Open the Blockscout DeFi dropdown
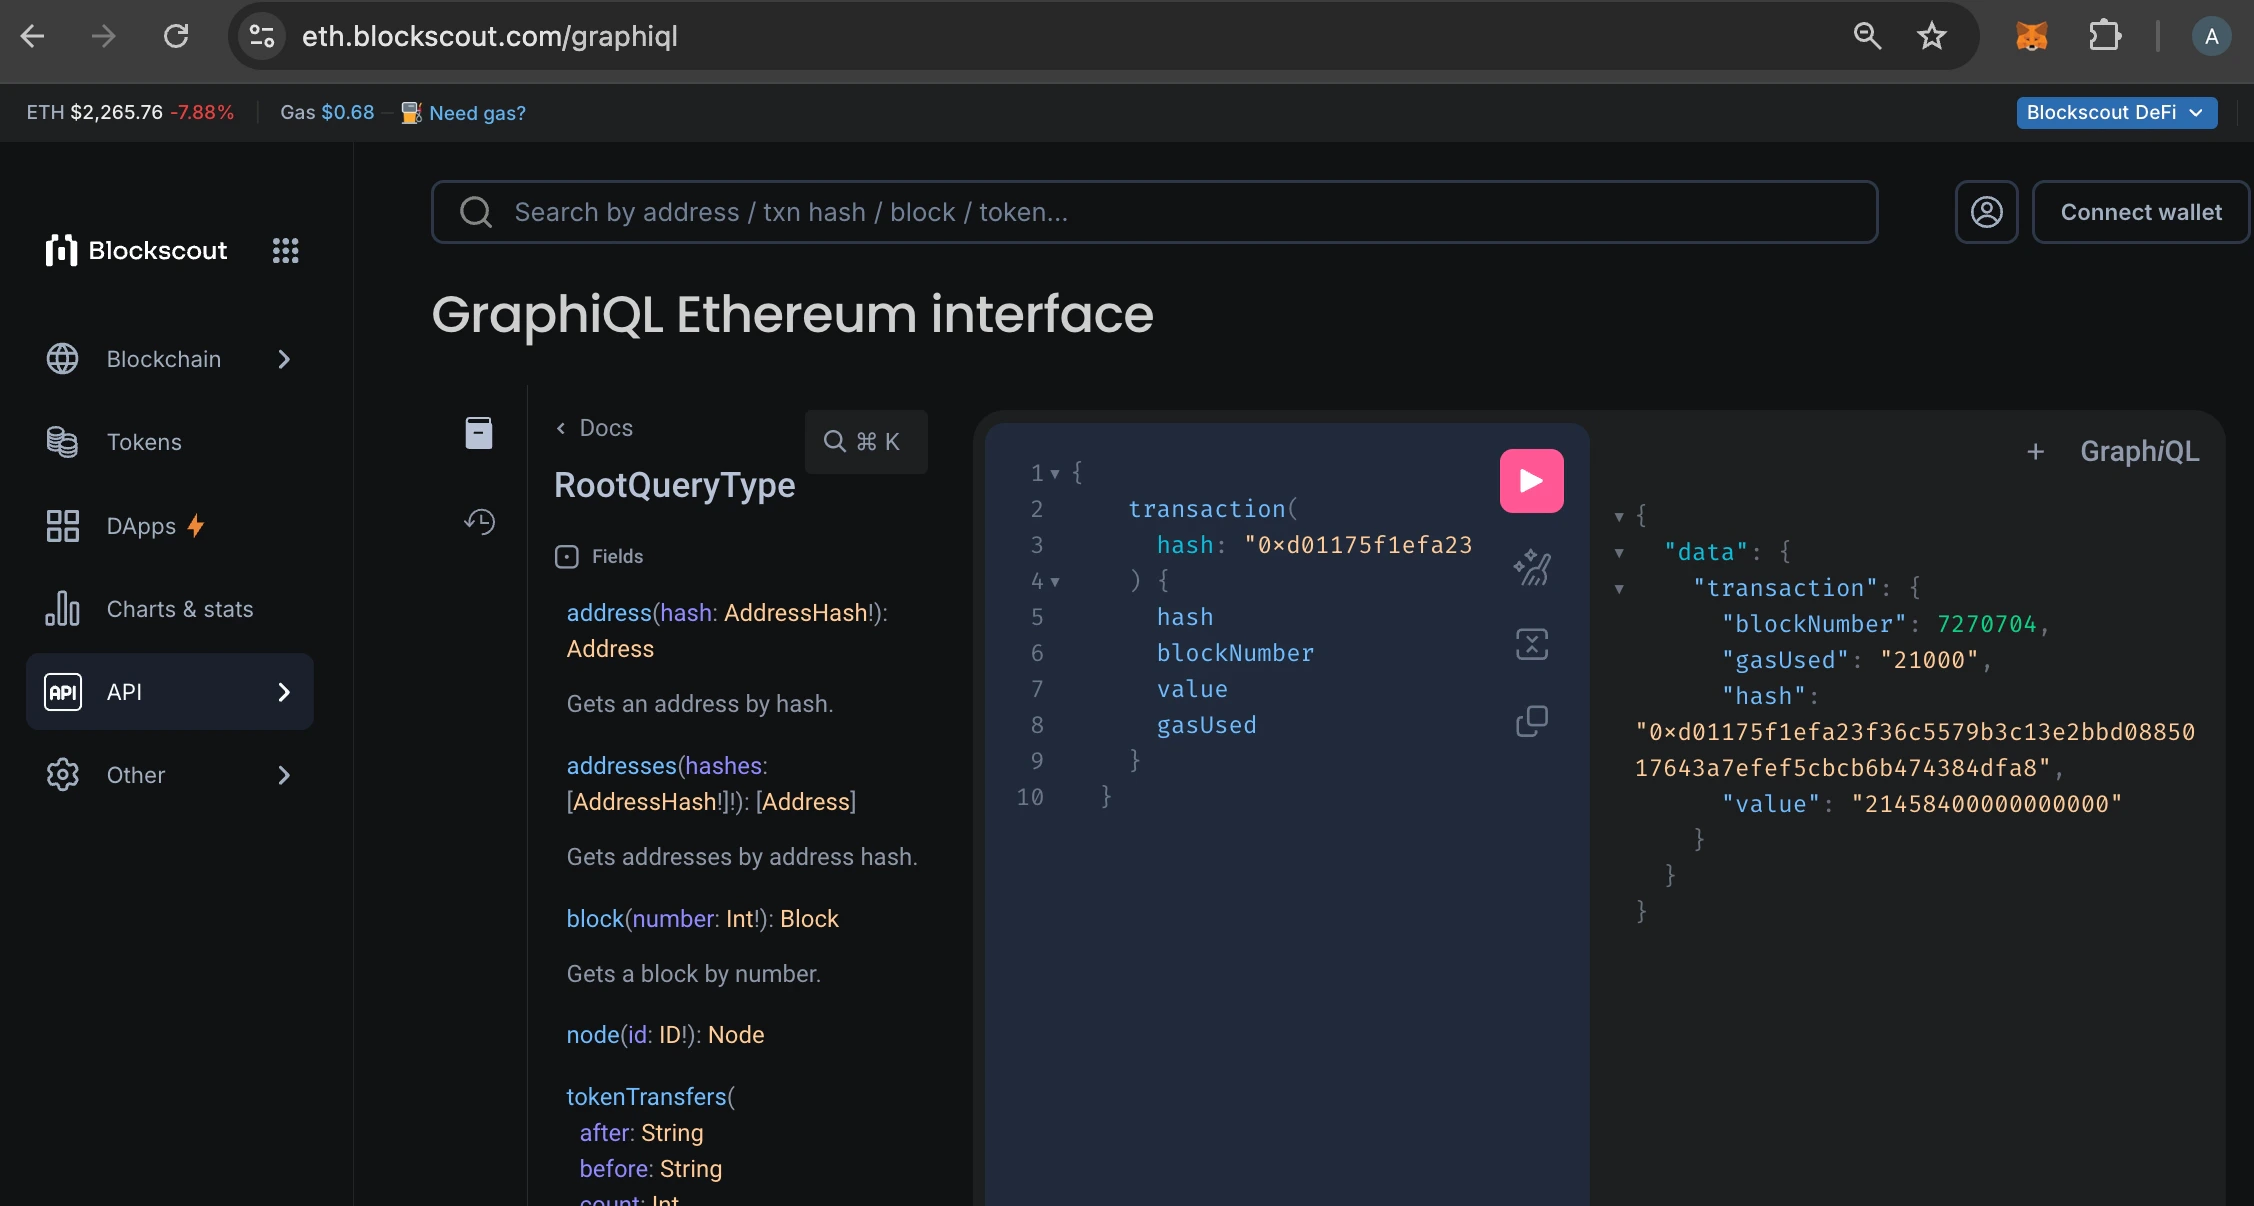This screenshot has height=1206, width=2254. [2116, 113]
